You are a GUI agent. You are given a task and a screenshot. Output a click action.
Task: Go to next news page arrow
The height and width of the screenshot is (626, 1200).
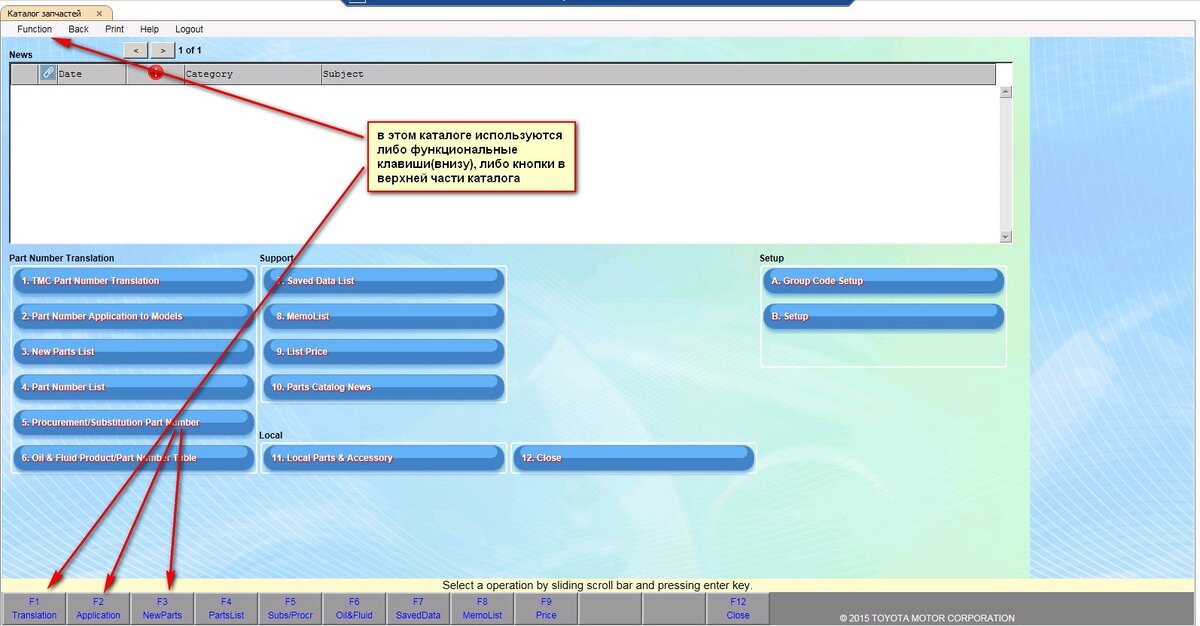point(162,50)
